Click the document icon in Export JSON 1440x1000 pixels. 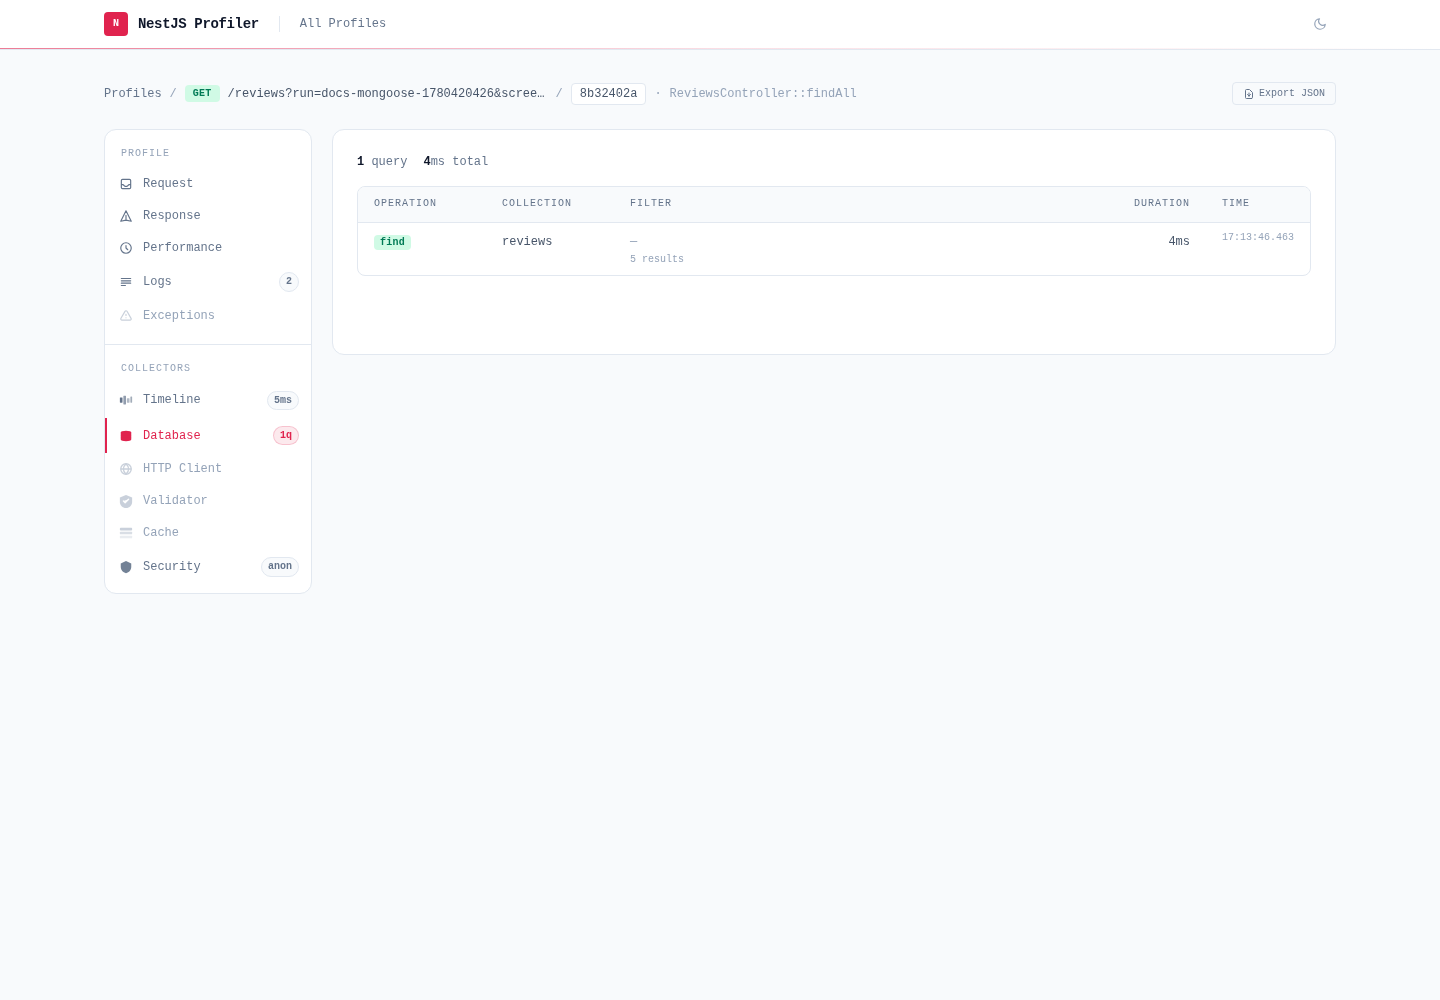[x=1249, y=94]
